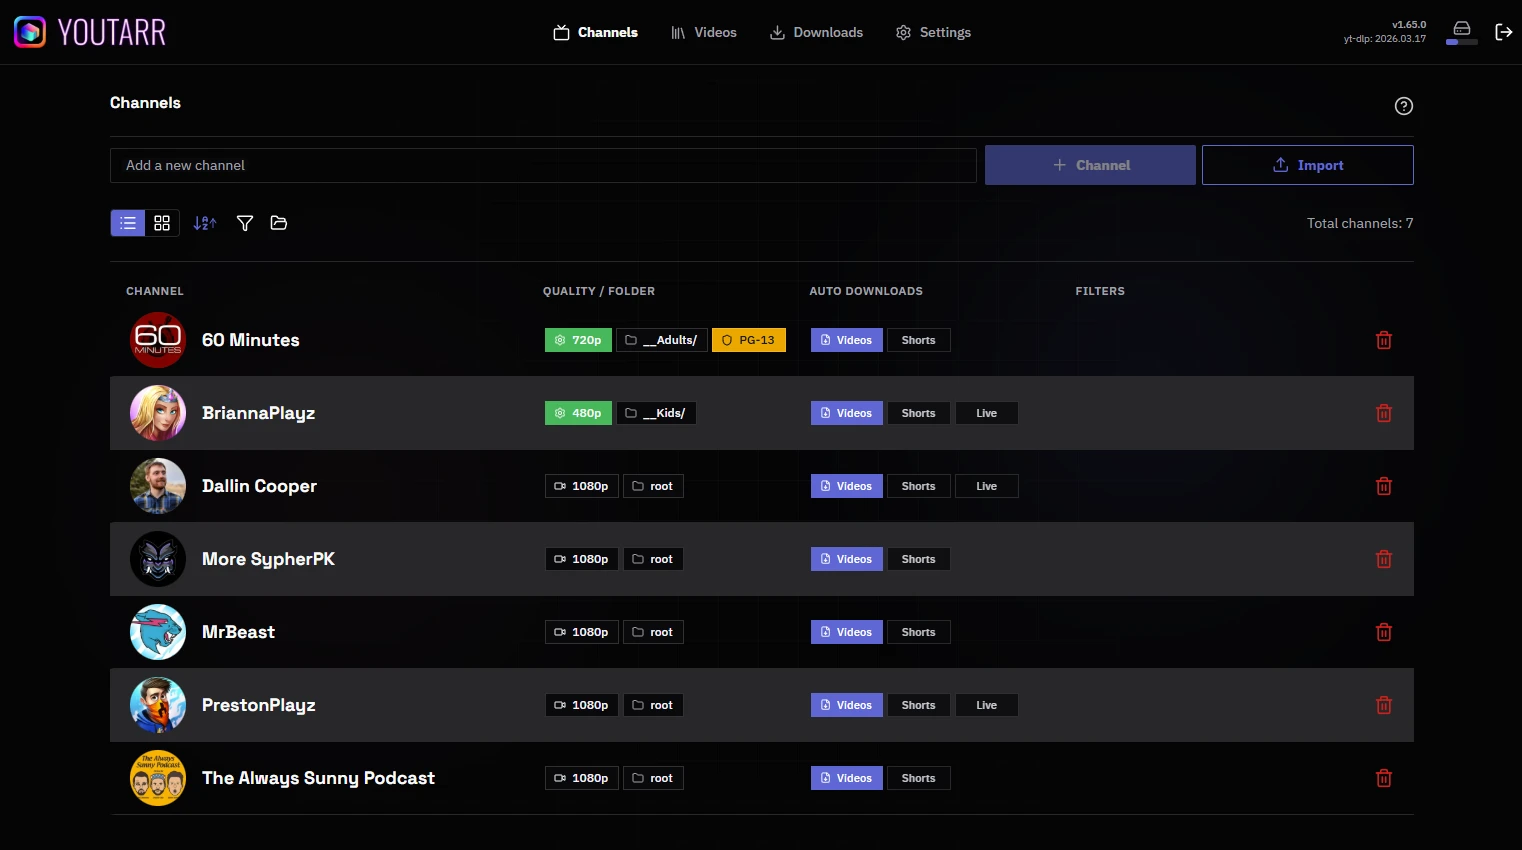The width and height of the screenshot is (1522, 850).
Task: Open the help question mark icon
Action: (1404, 106)
